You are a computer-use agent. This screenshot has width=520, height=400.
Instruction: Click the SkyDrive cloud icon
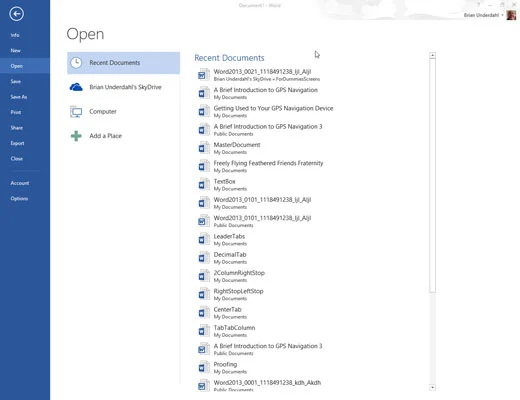coord(76,87)
